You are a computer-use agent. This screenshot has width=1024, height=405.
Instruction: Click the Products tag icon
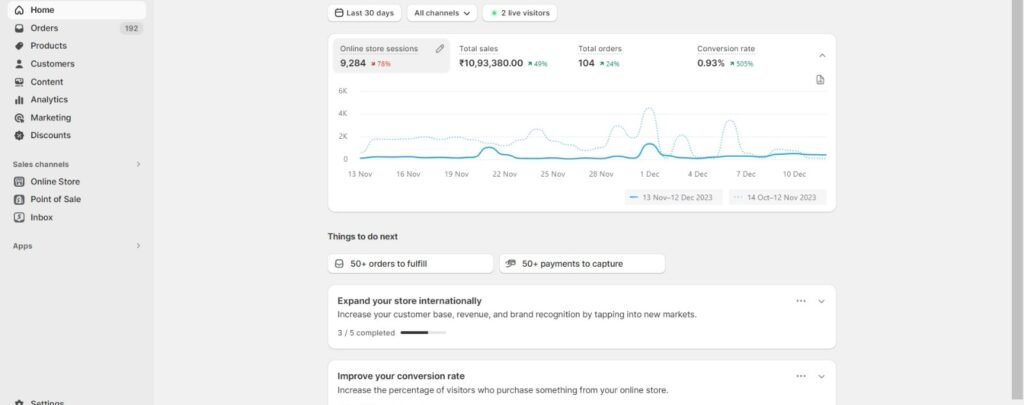point(19,46)
